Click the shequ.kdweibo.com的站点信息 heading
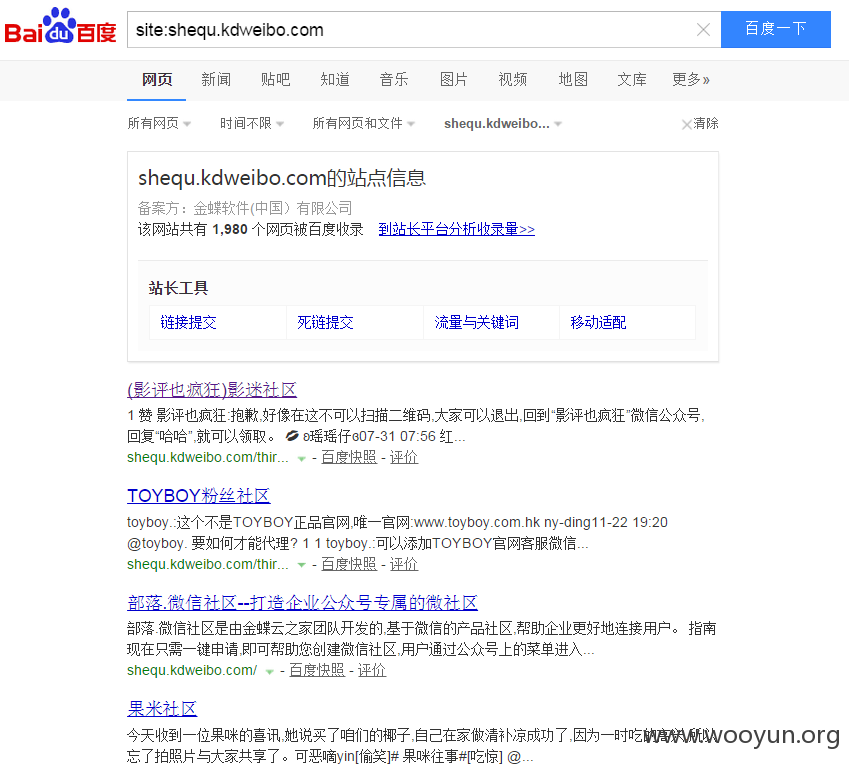The image size is (849, 764). (282, 178)
